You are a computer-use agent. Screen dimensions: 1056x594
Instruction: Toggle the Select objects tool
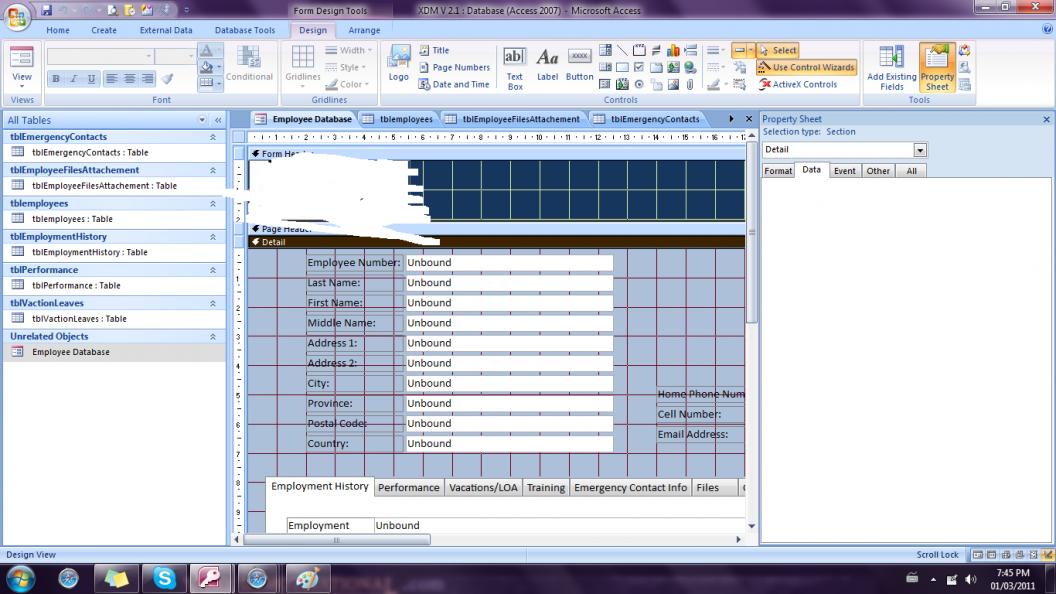(x=778, y=50)
